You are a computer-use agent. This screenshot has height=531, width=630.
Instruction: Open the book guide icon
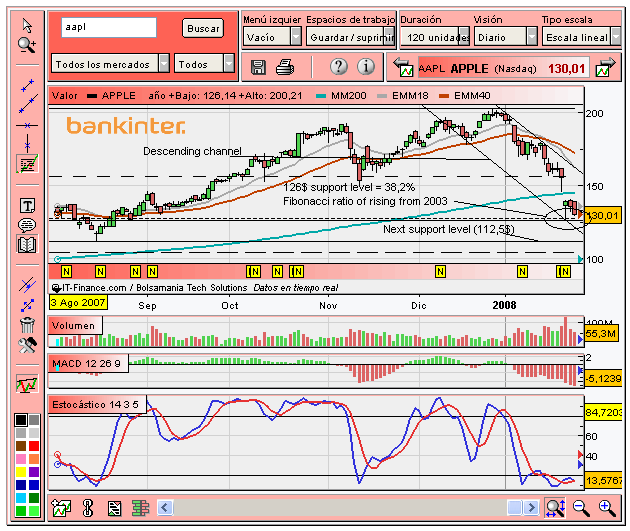tap(27, 244)
